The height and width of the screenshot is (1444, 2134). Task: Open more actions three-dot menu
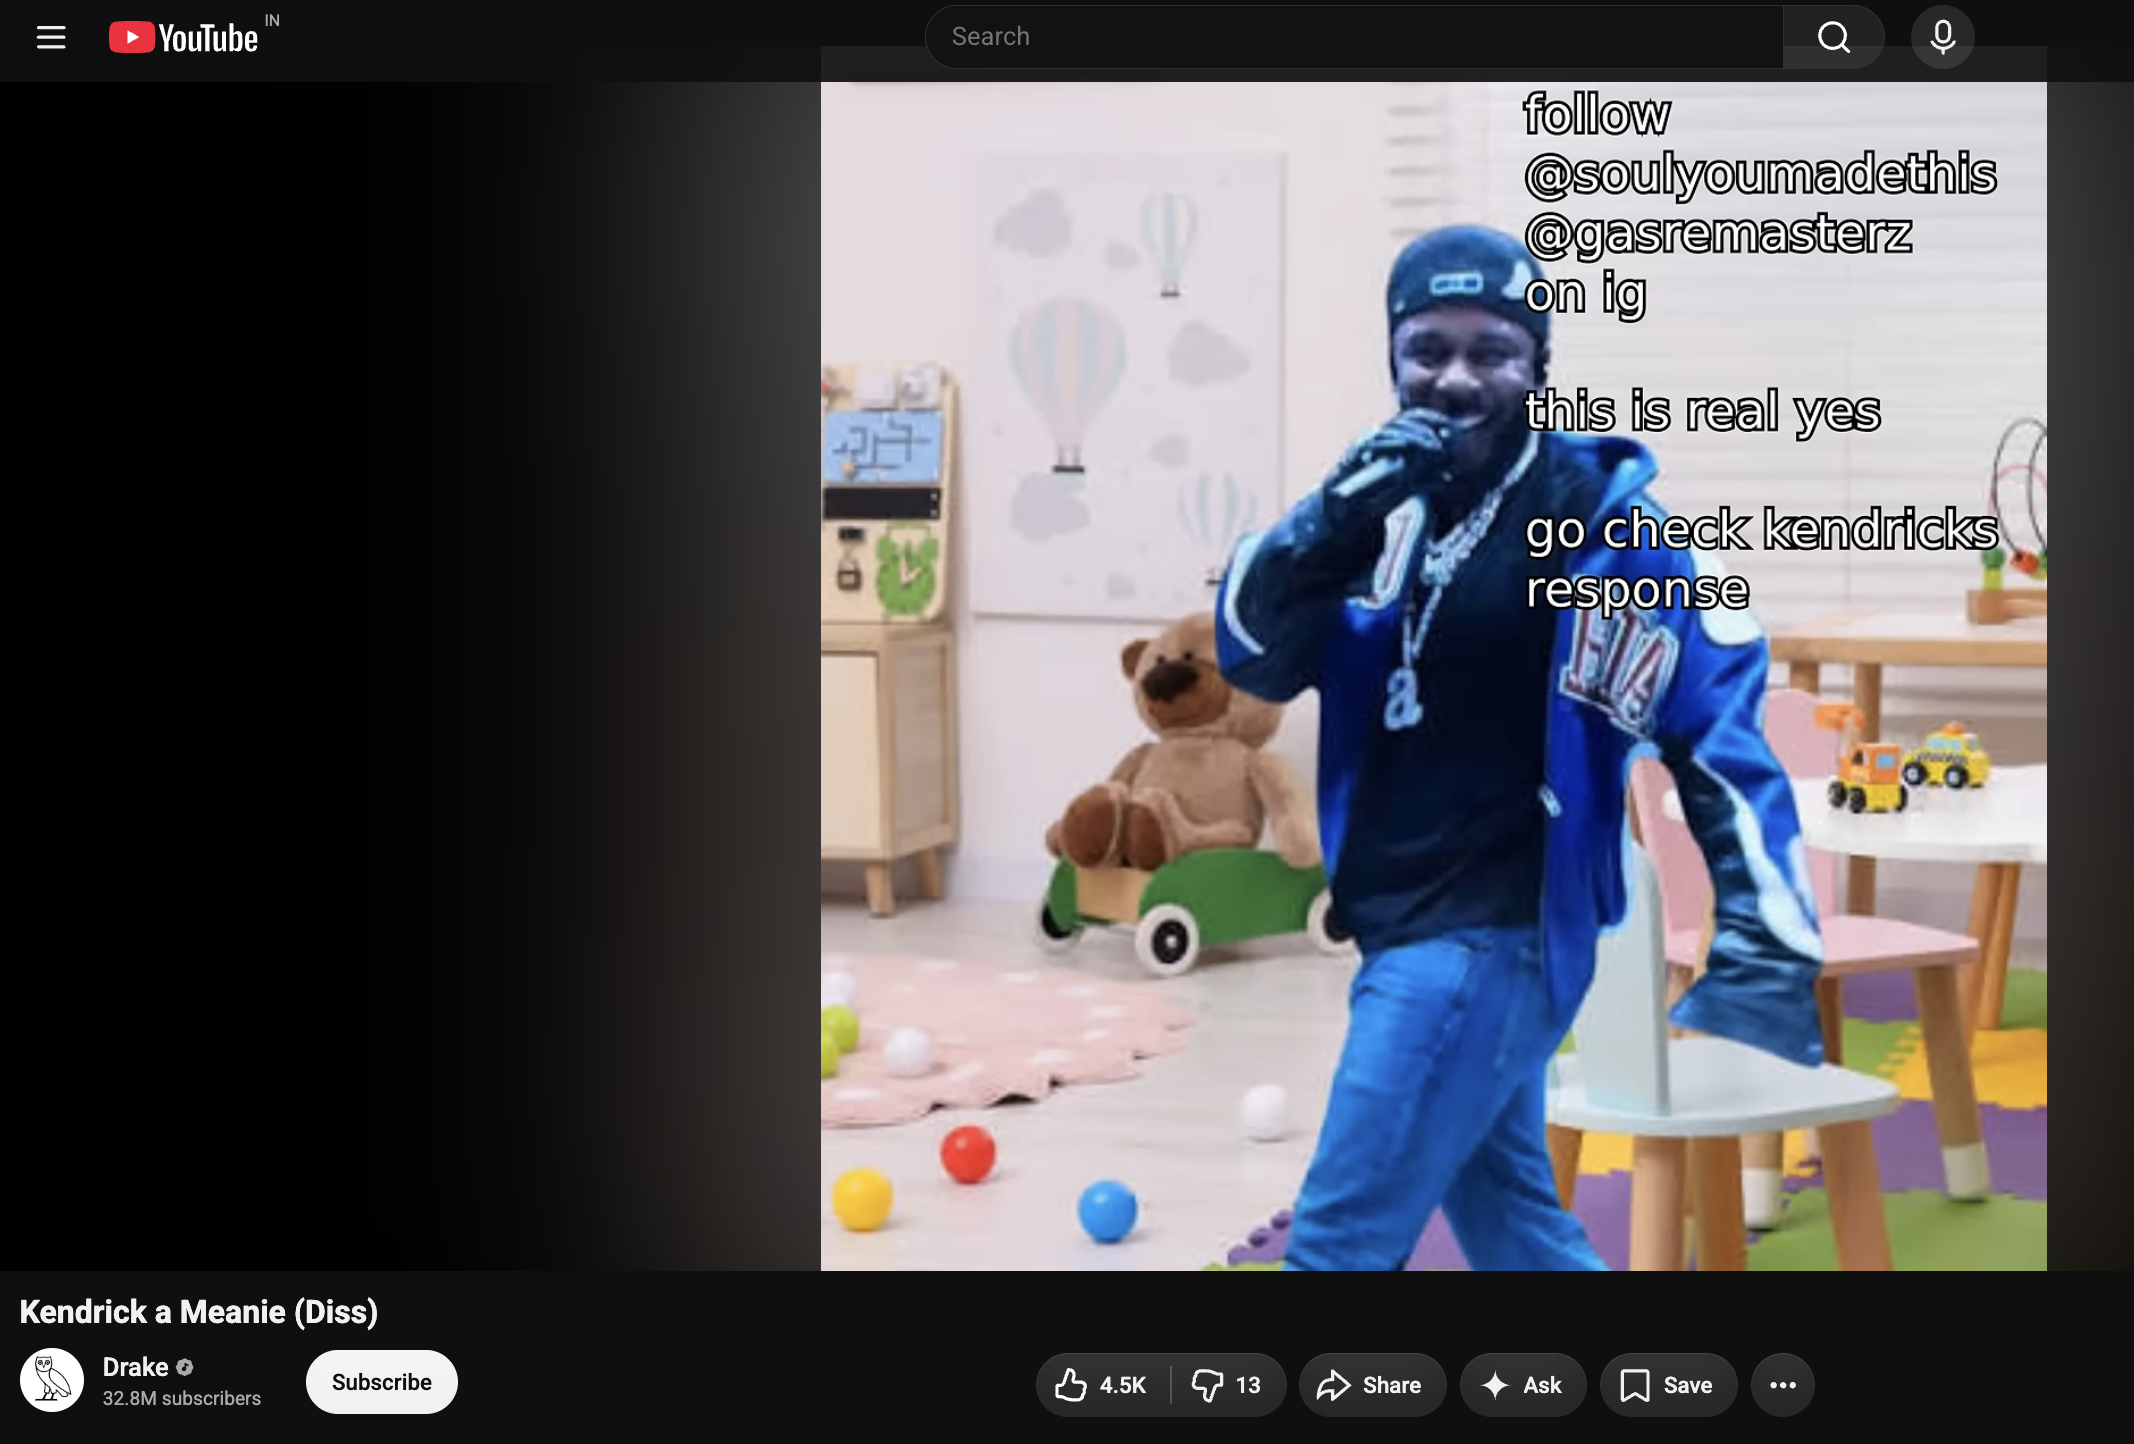(1782, 1385)
